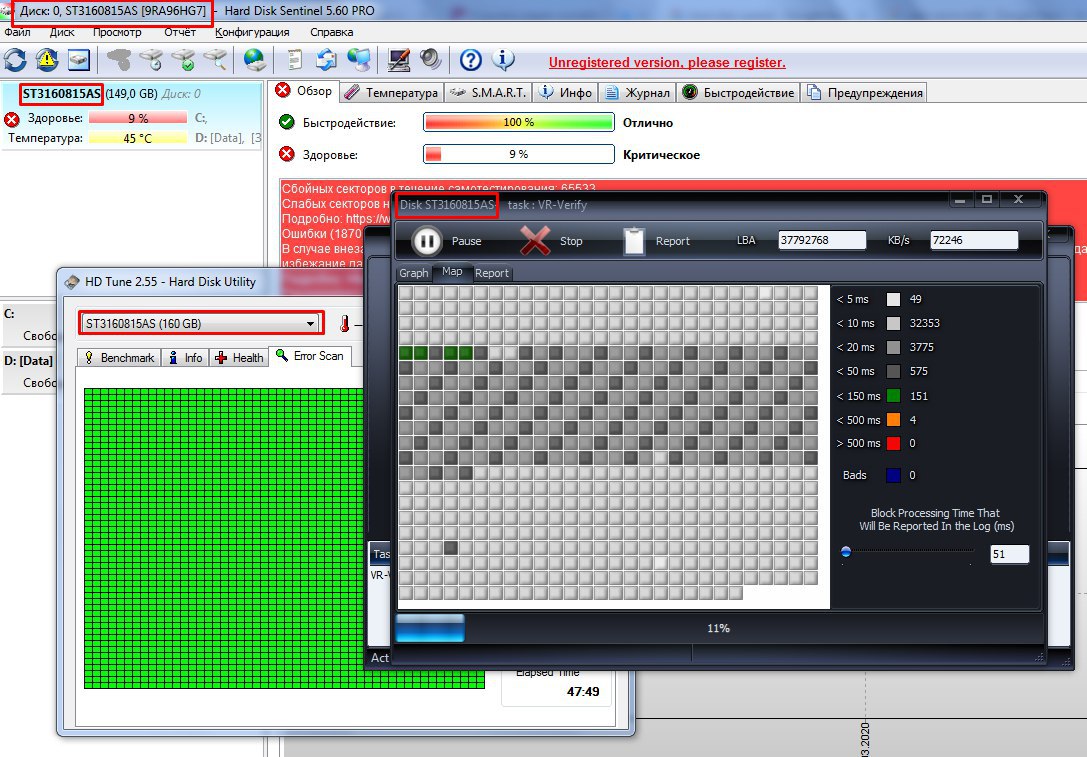The width and height of the screenshot is (1087, 757).
Task: Open the configuration monitor-with-screwdriver icon
Action: click(399, 60)
